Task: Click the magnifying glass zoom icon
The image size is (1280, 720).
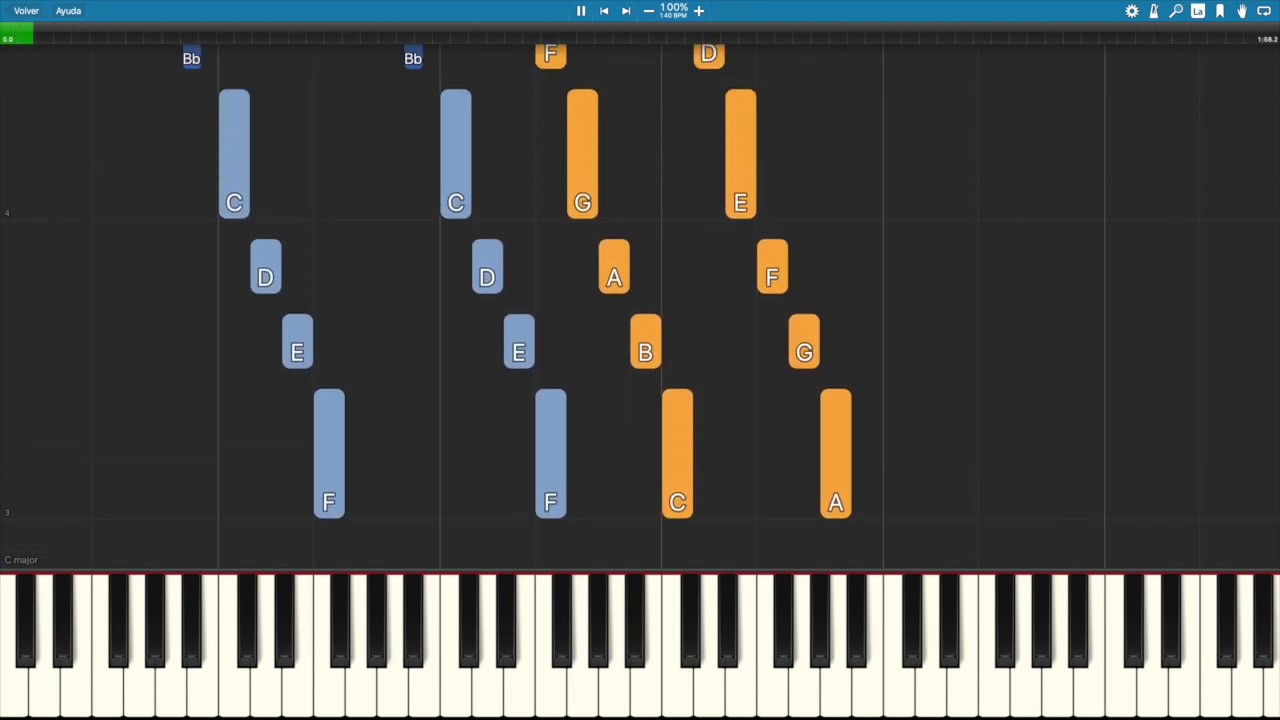Action: point(1176,11)
